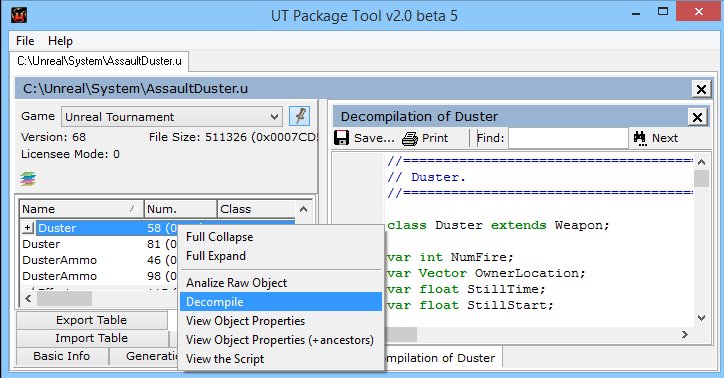Select Decompile in the context menu
Screen dimensions: 724x378
click(281, 301)
